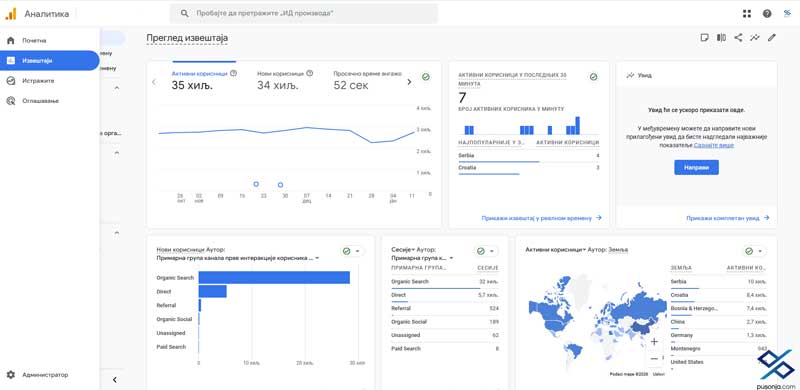Zoom in the world map

tap(655, 342)
